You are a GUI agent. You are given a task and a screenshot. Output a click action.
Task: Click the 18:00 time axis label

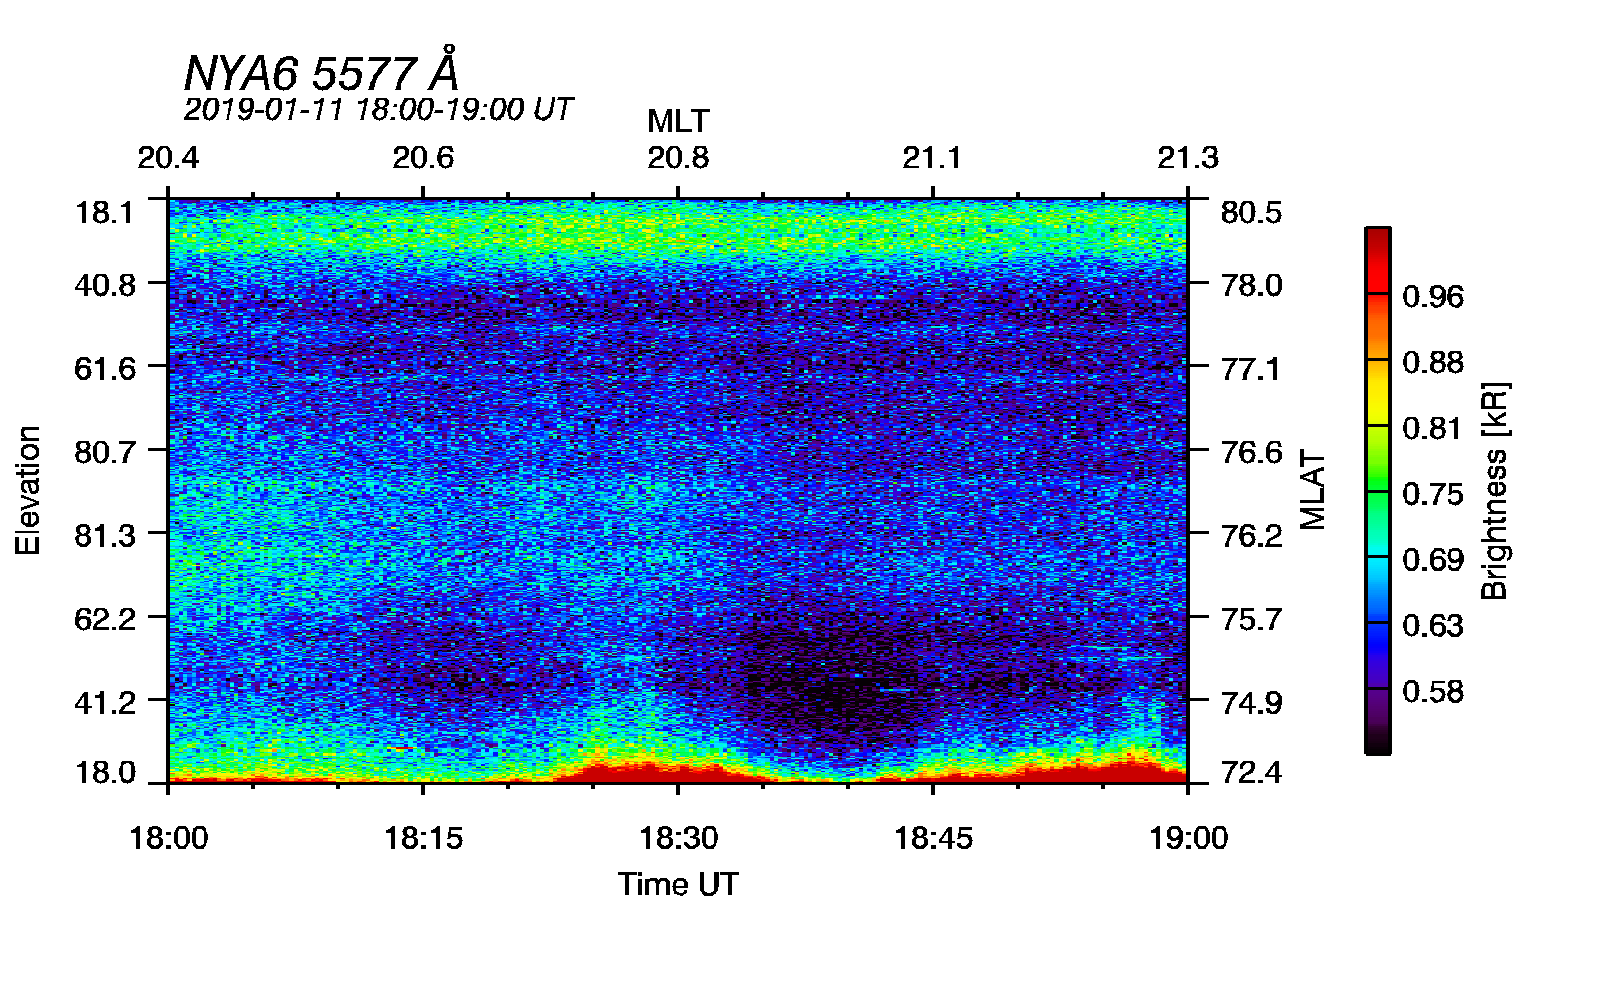pyautogui.click(x=168, y=837)
